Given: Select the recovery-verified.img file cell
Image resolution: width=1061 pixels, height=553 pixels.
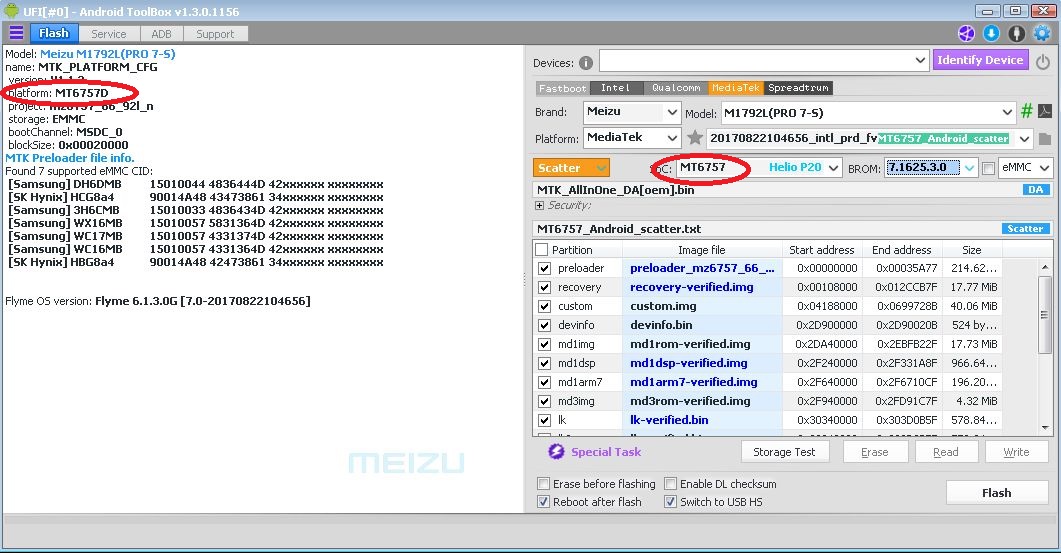Looking at the screenshot, I should [x=702, y=287].
